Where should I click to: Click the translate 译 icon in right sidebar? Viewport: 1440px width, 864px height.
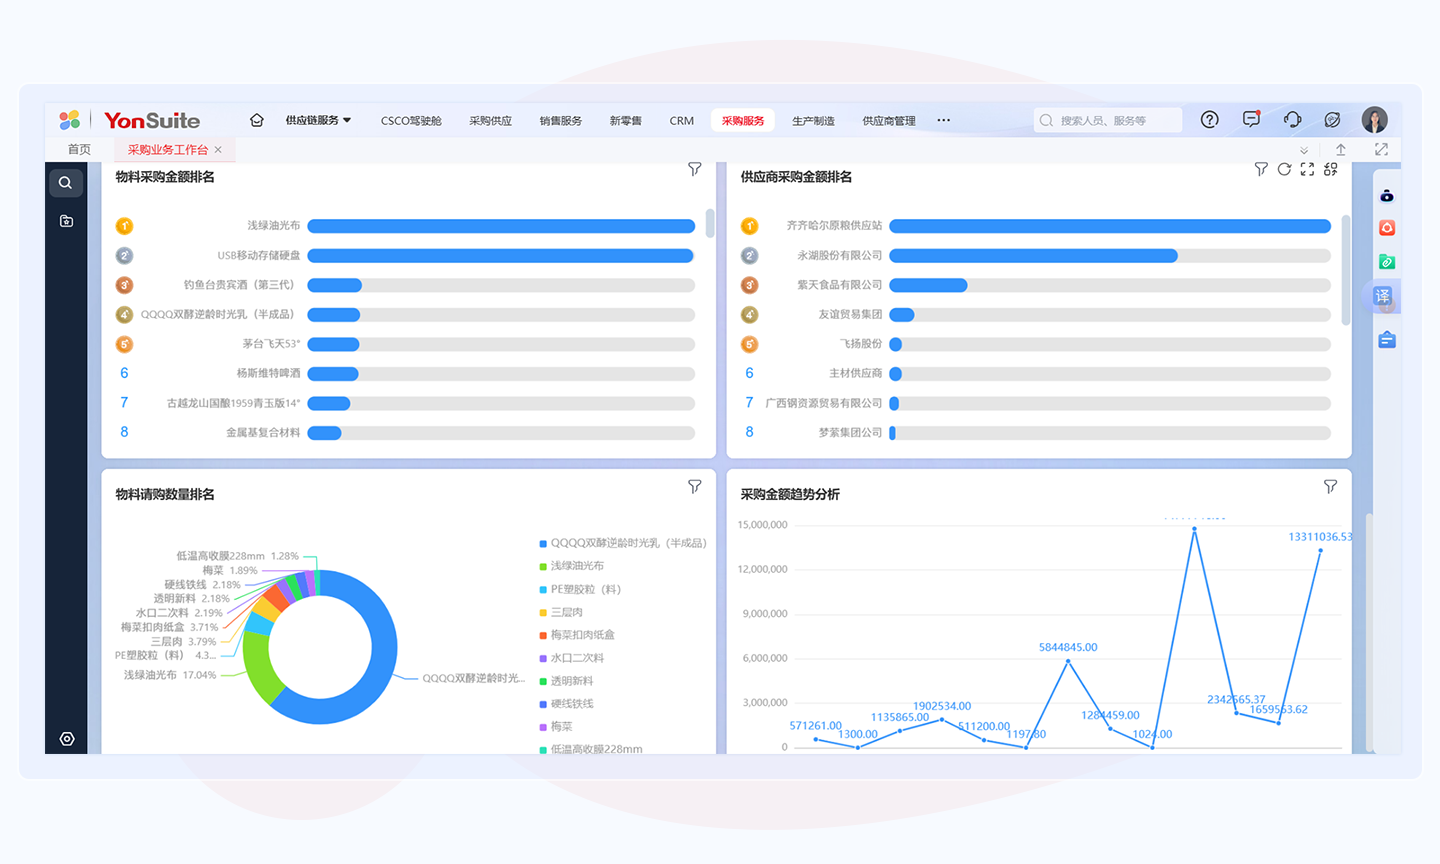click(x=1382, y=296)
